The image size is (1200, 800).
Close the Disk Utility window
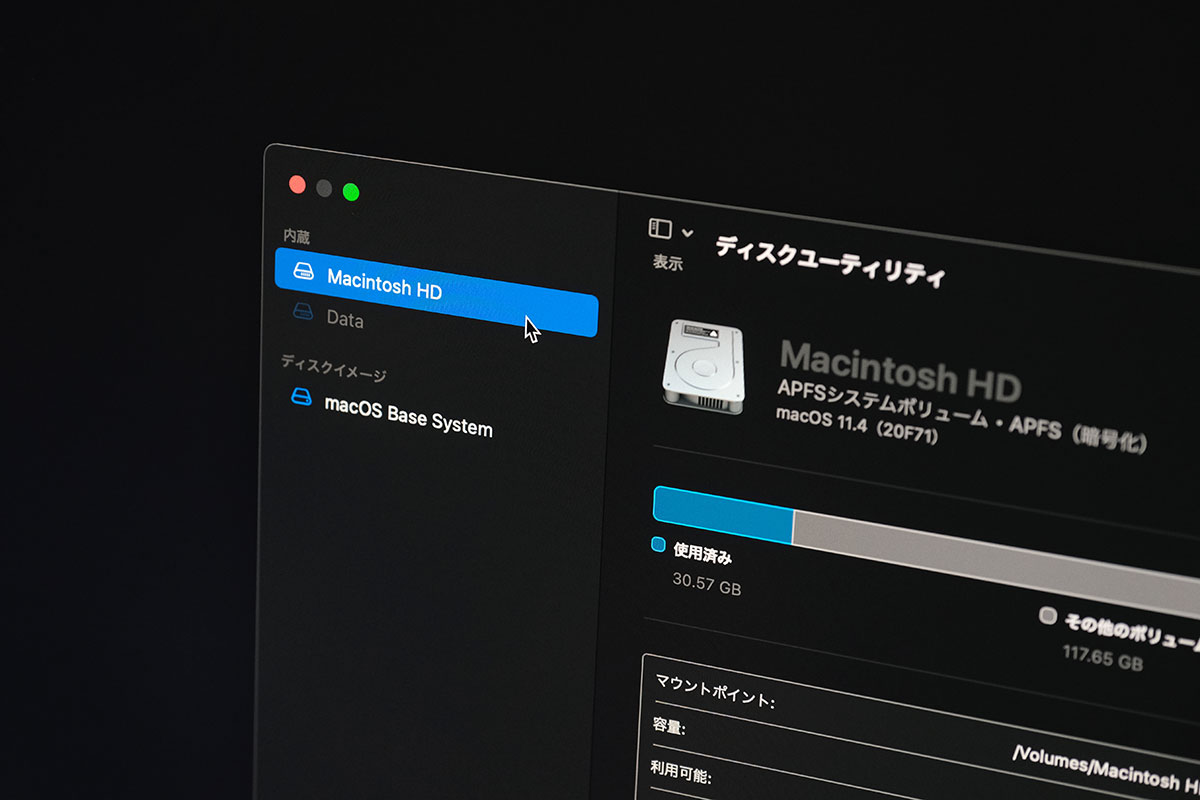click(297, 184)
